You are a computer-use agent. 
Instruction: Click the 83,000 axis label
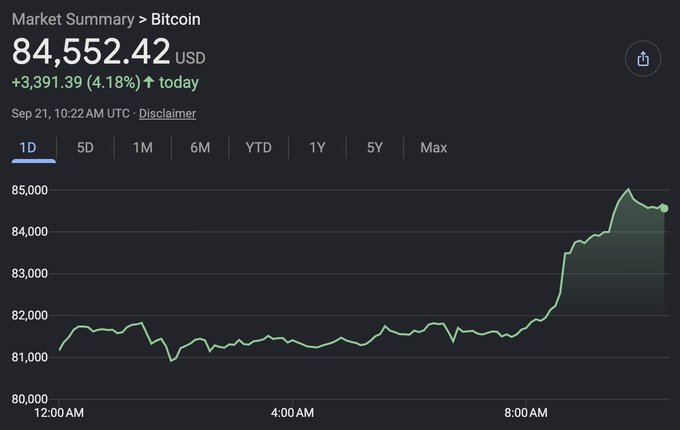pyautogui.click(x=29, y=274)
